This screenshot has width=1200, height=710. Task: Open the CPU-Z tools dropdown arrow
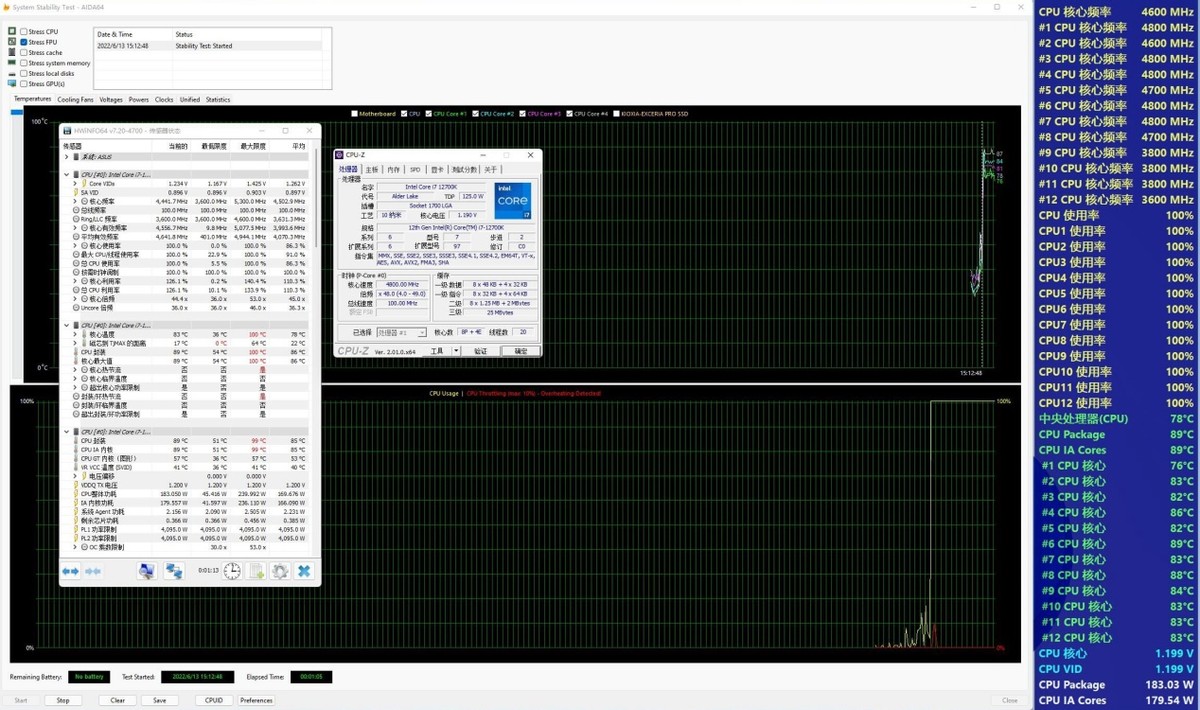[x=456, y=351]
